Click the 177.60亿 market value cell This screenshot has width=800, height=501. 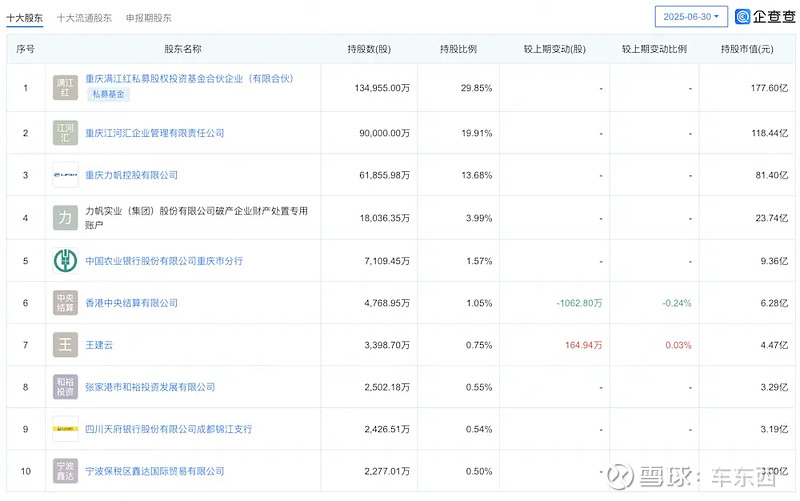point(769,88)
